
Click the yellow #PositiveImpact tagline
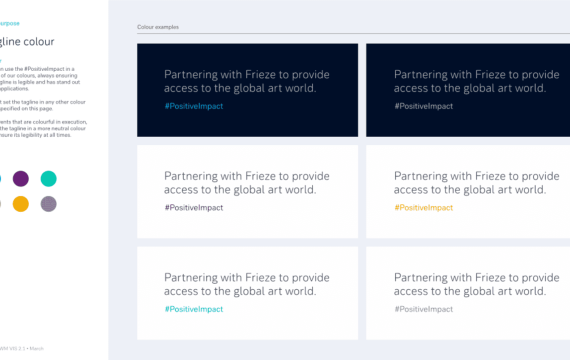(424, 208)
